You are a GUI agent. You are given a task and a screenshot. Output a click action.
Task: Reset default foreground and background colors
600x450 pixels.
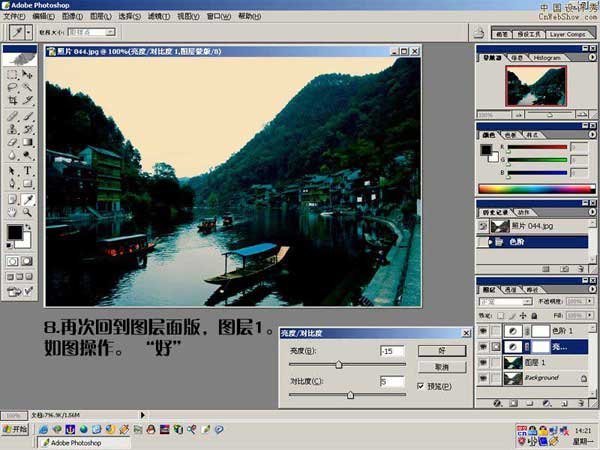click(9, 245)
